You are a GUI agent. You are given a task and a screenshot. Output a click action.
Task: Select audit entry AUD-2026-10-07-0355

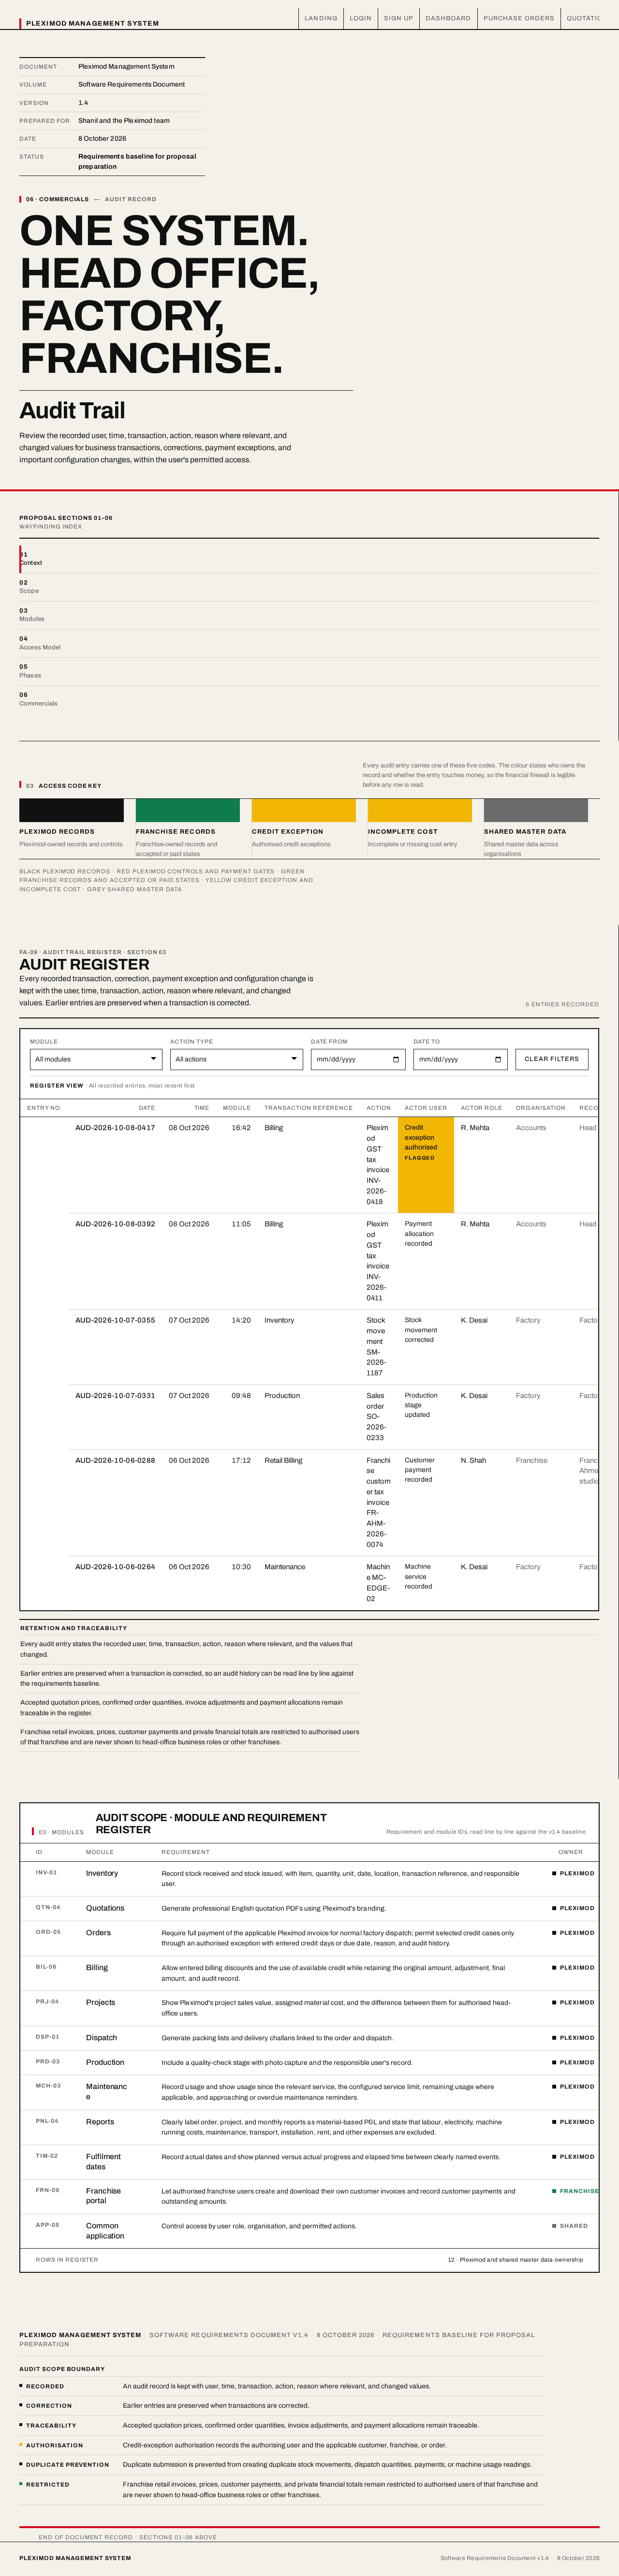point(115,1320)
